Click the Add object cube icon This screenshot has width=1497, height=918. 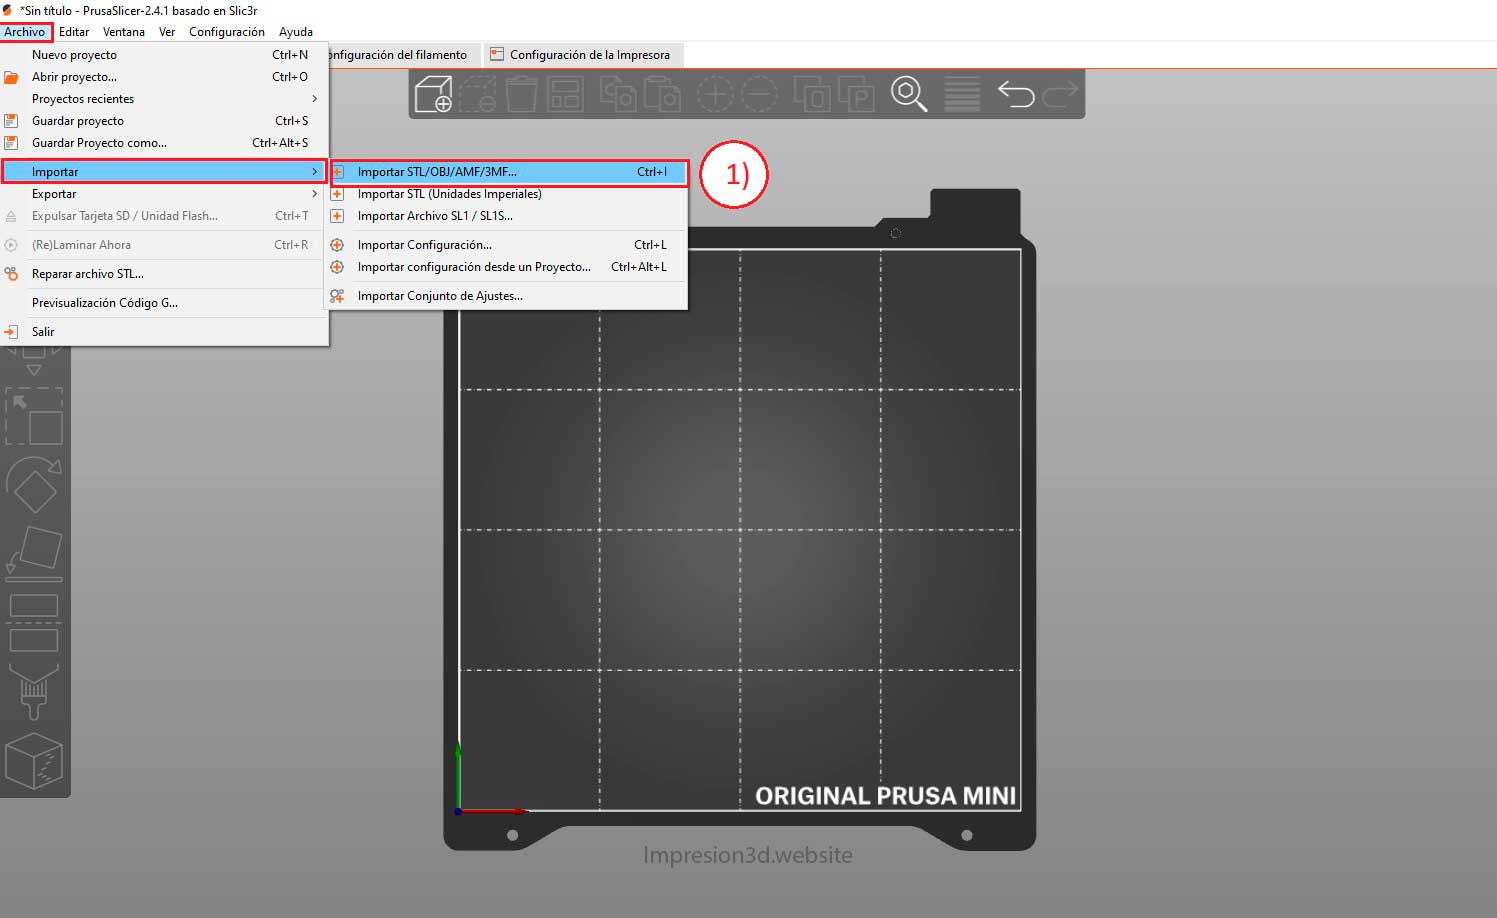(x=433, y=94)
